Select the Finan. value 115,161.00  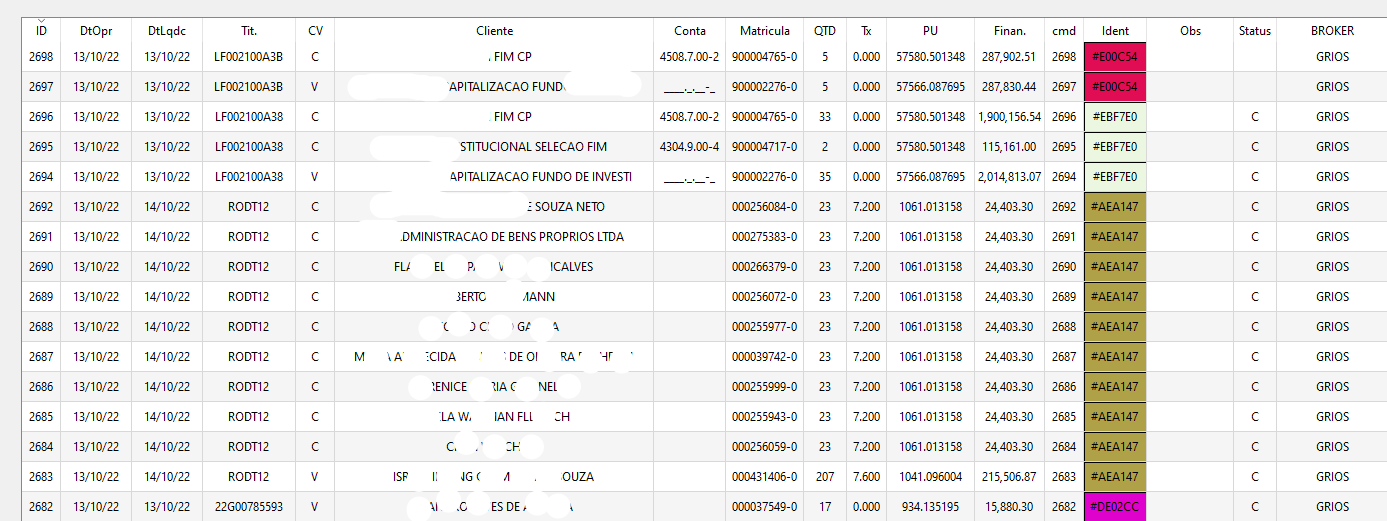1009,147
